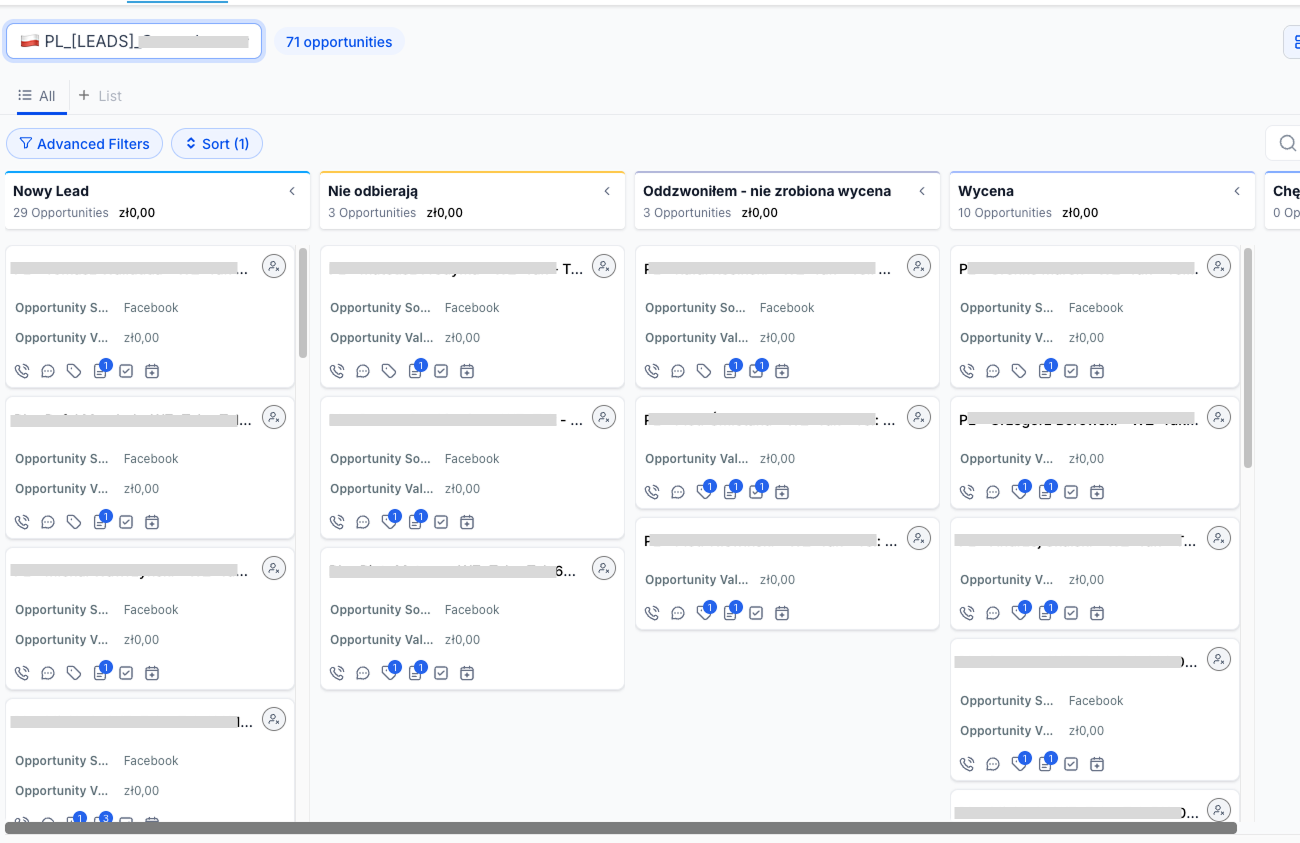
Task: Click the task checkbox icon on second Wycena card
Action: (1071, 492)
